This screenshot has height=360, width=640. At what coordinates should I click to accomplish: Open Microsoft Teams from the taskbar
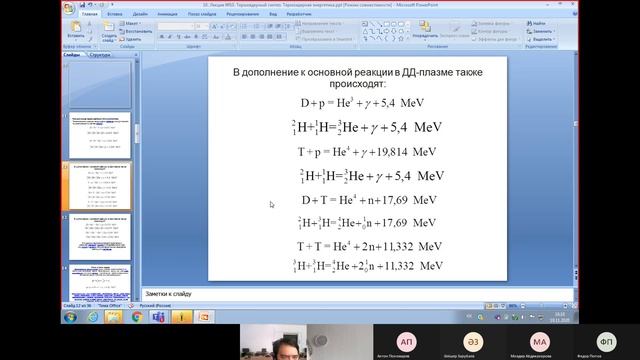point(159,317)
